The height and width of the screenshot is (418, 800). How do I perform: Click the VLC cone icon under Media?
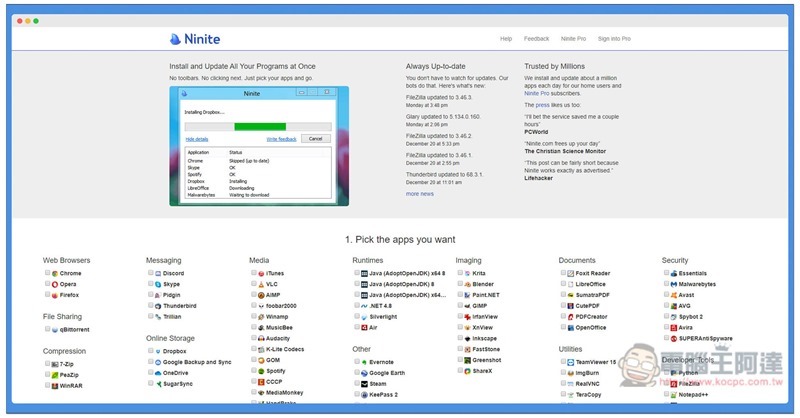tap(261, 284)
